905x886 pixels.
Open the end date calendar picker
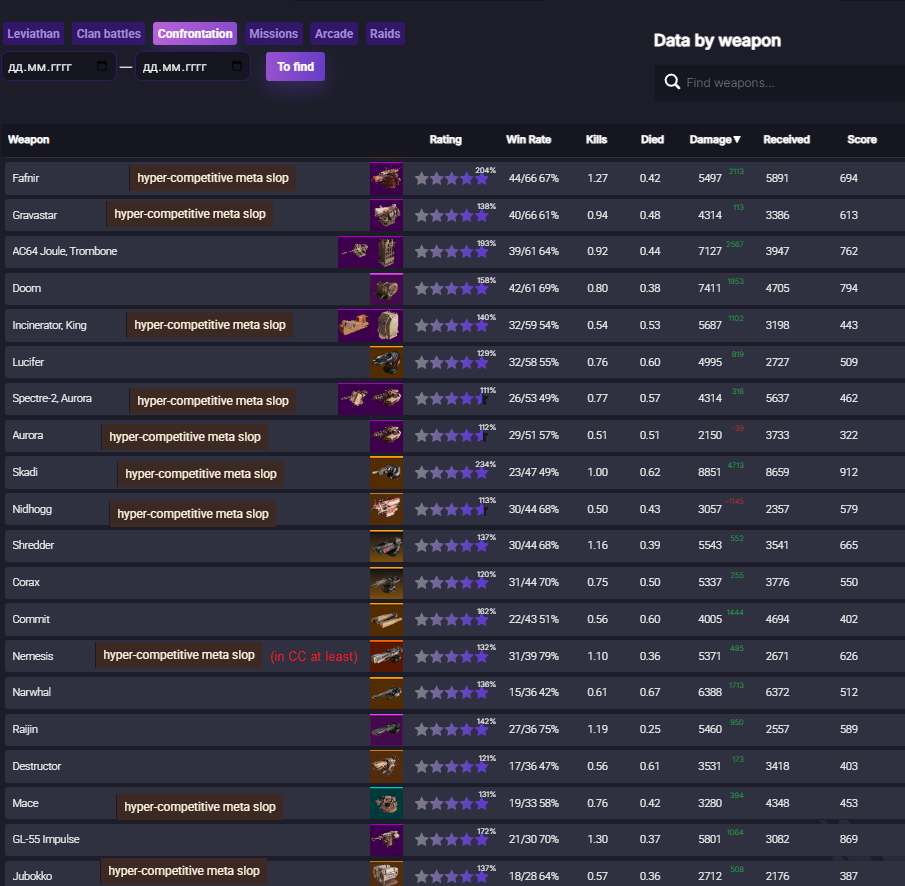pyautogui.click(x=237, y=66)
